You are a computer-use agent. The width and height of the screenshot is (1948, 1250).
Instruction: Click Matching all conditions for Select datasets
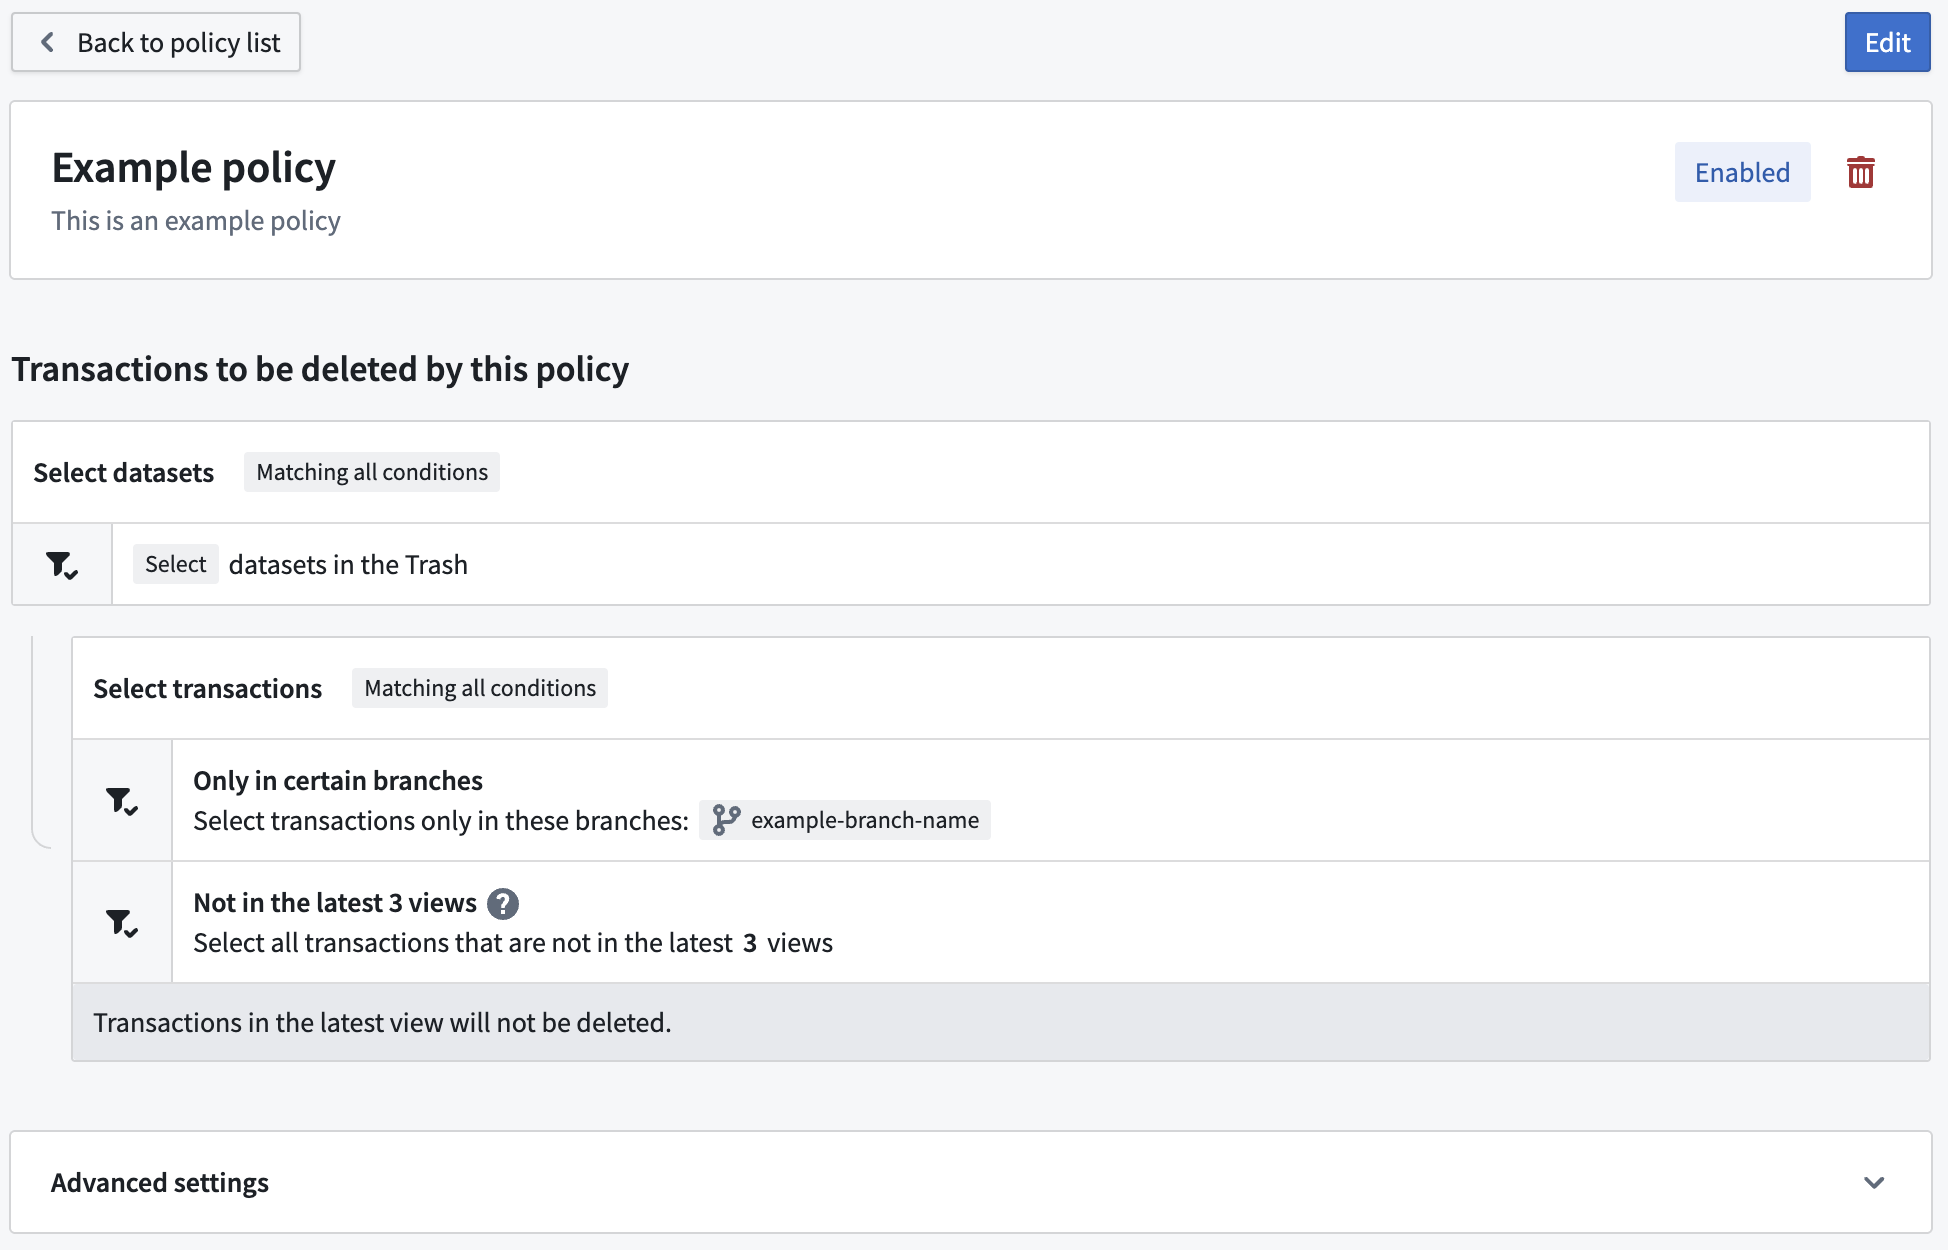[x=372, y=472]
